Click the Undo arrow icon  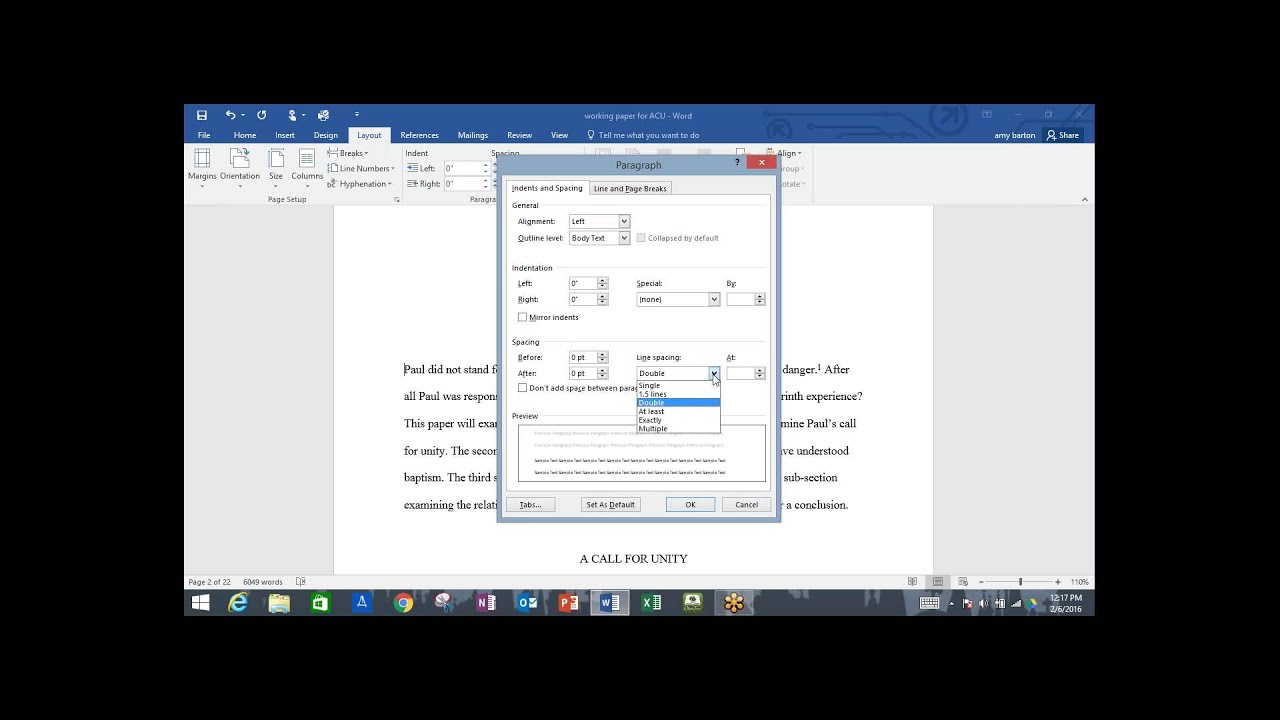[230, 115]
